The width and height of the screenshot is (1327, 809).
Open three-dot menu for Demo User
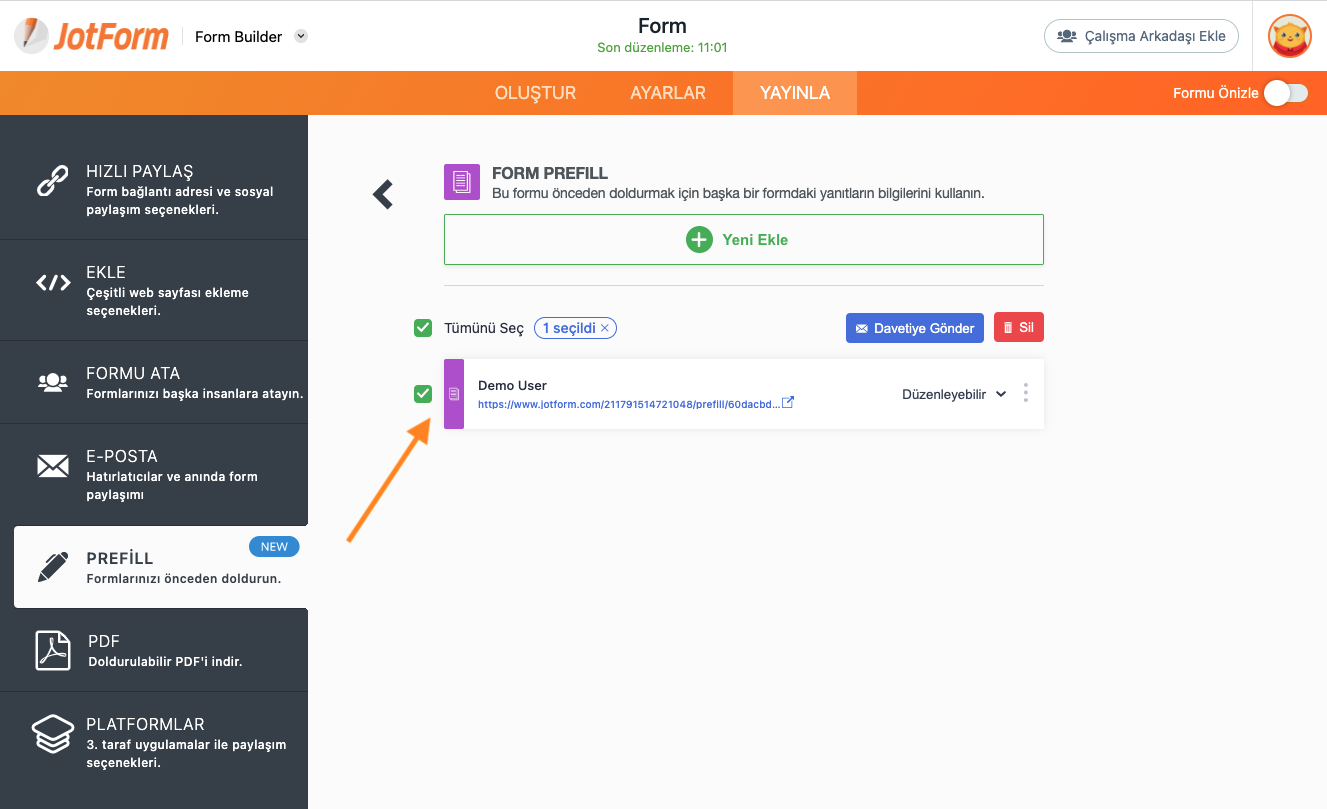pyautogui.click(x=1025, y=393)
